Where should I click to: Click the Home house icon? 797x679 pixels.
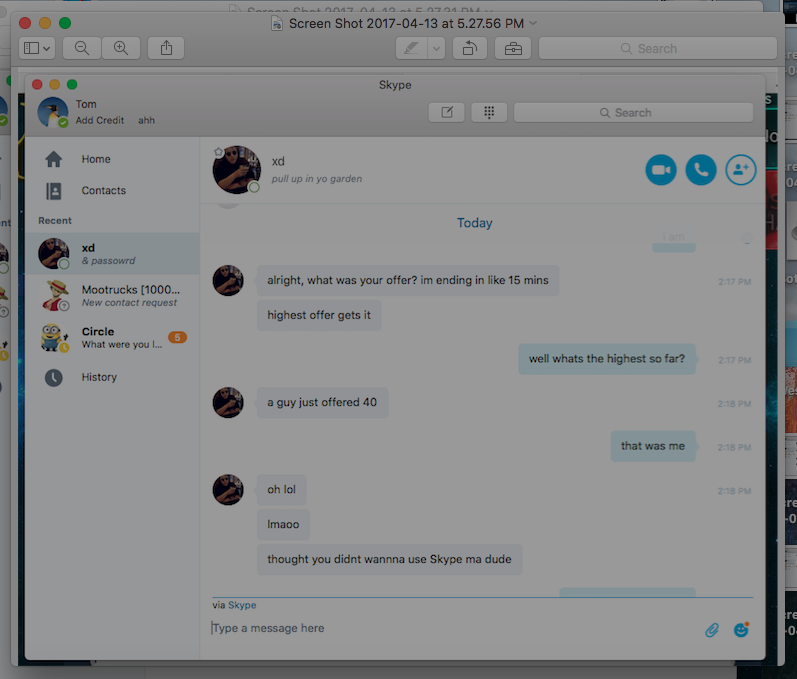click(x=54, y=159)
